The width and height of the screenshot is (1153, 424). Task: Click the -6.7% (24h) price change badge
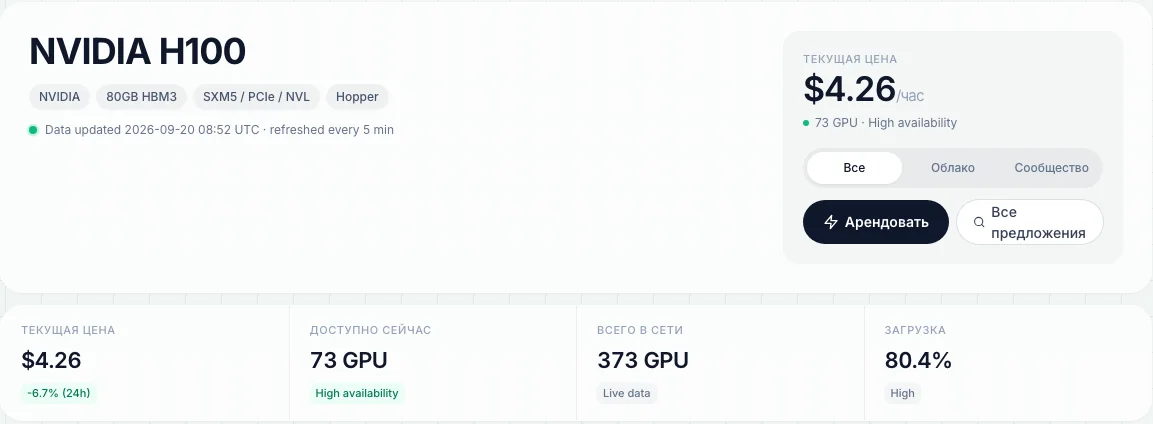click(x=59, y=393)
